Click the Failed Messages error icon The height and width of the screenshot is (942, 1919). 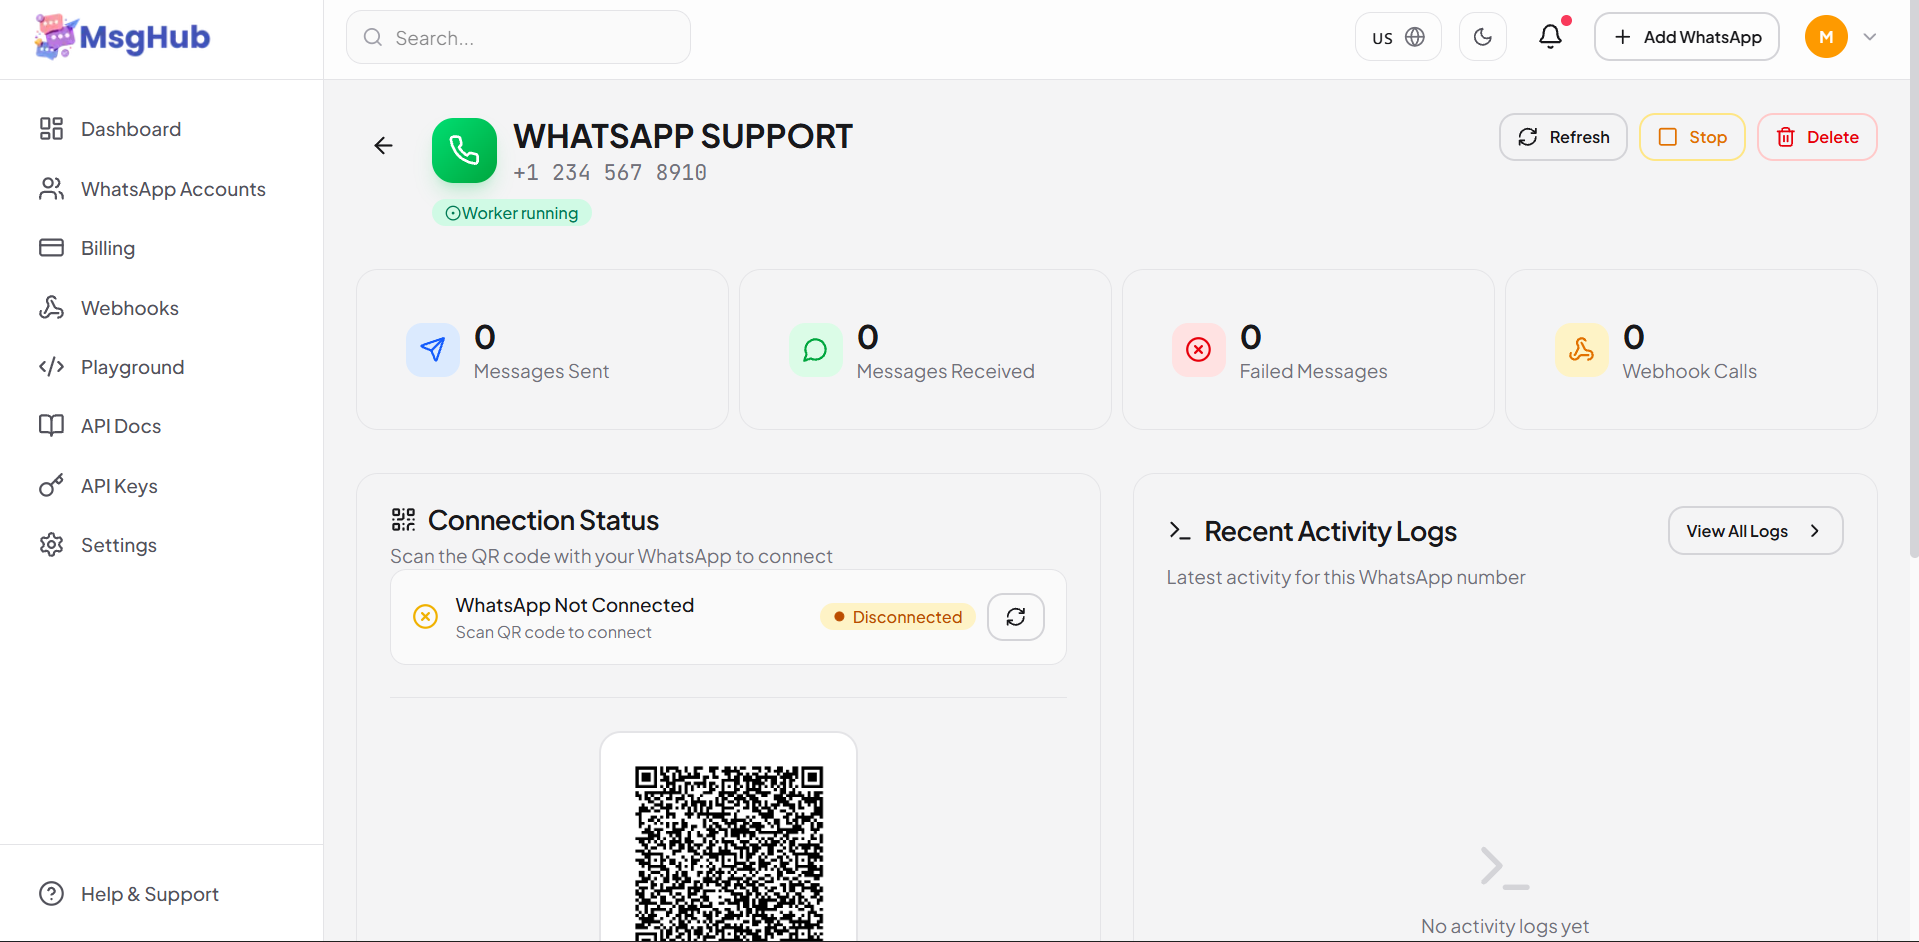[x=1199, y=350]
